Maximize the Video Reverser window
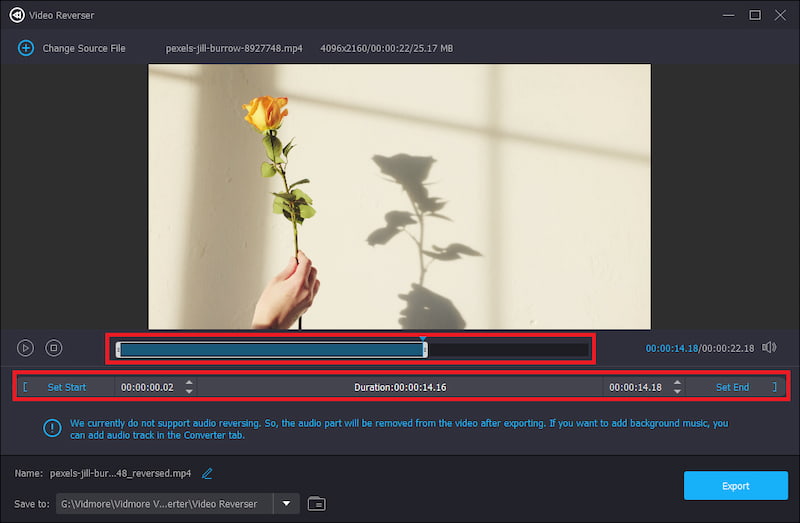Image resolution: width=800 pixels, height=523 pixels. click(755, 15)
